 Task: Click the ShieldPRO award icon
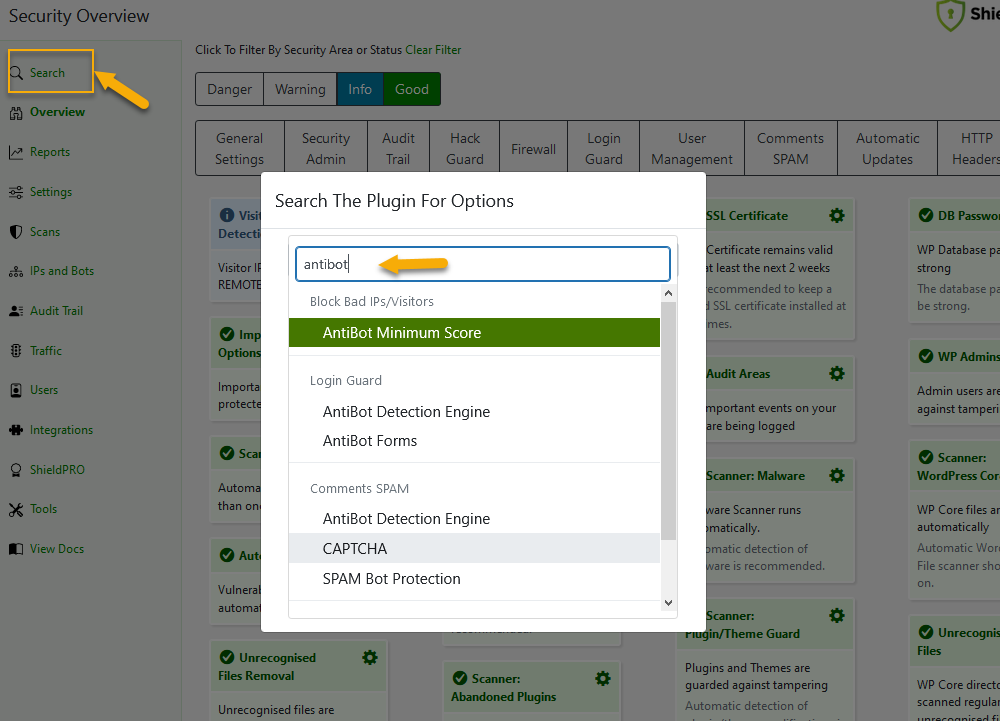[x=16, y=470]
